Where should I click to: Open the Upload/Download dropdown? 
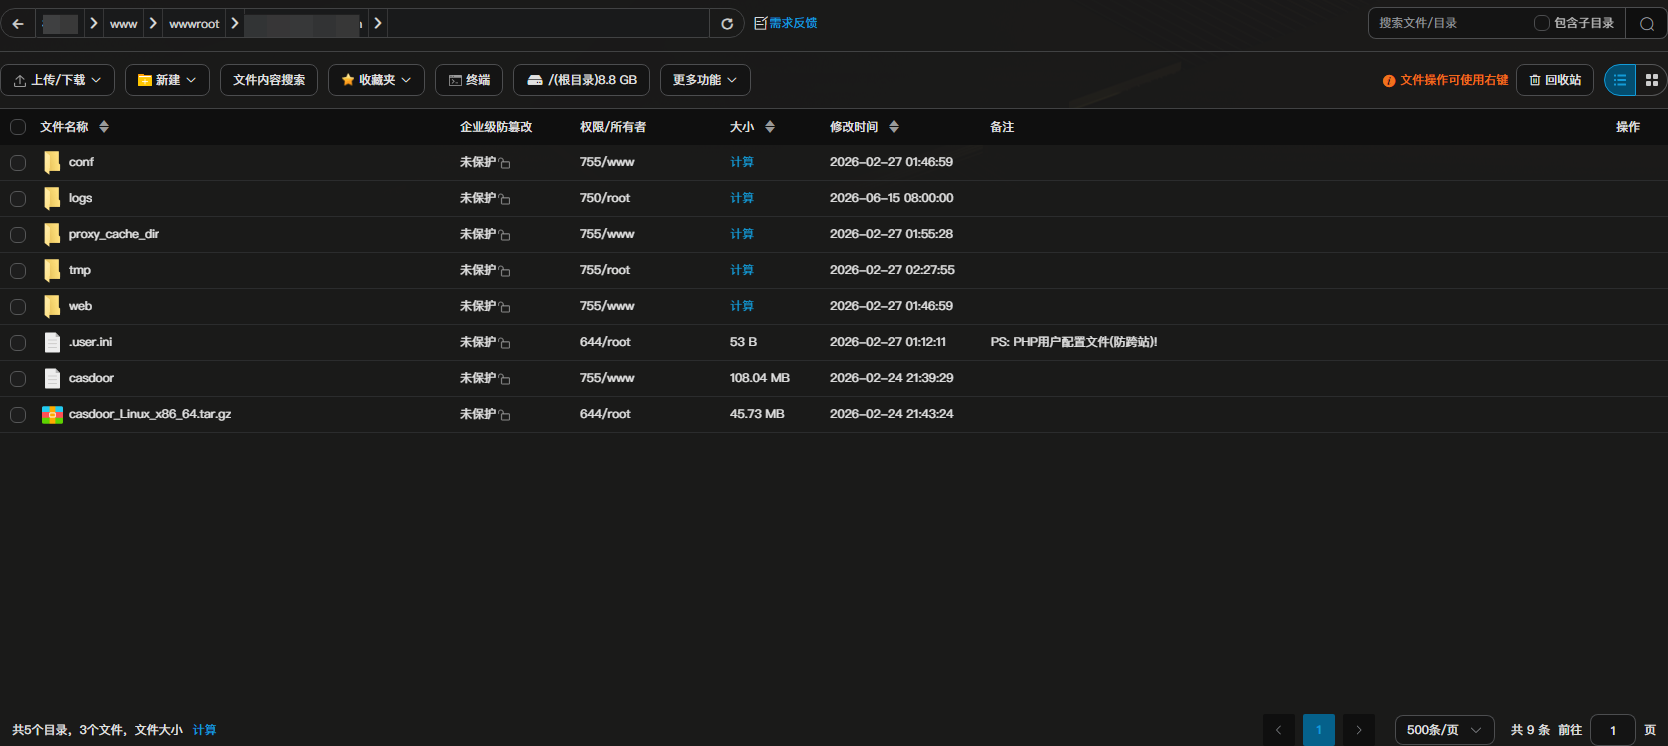click(x=57, y=80)
